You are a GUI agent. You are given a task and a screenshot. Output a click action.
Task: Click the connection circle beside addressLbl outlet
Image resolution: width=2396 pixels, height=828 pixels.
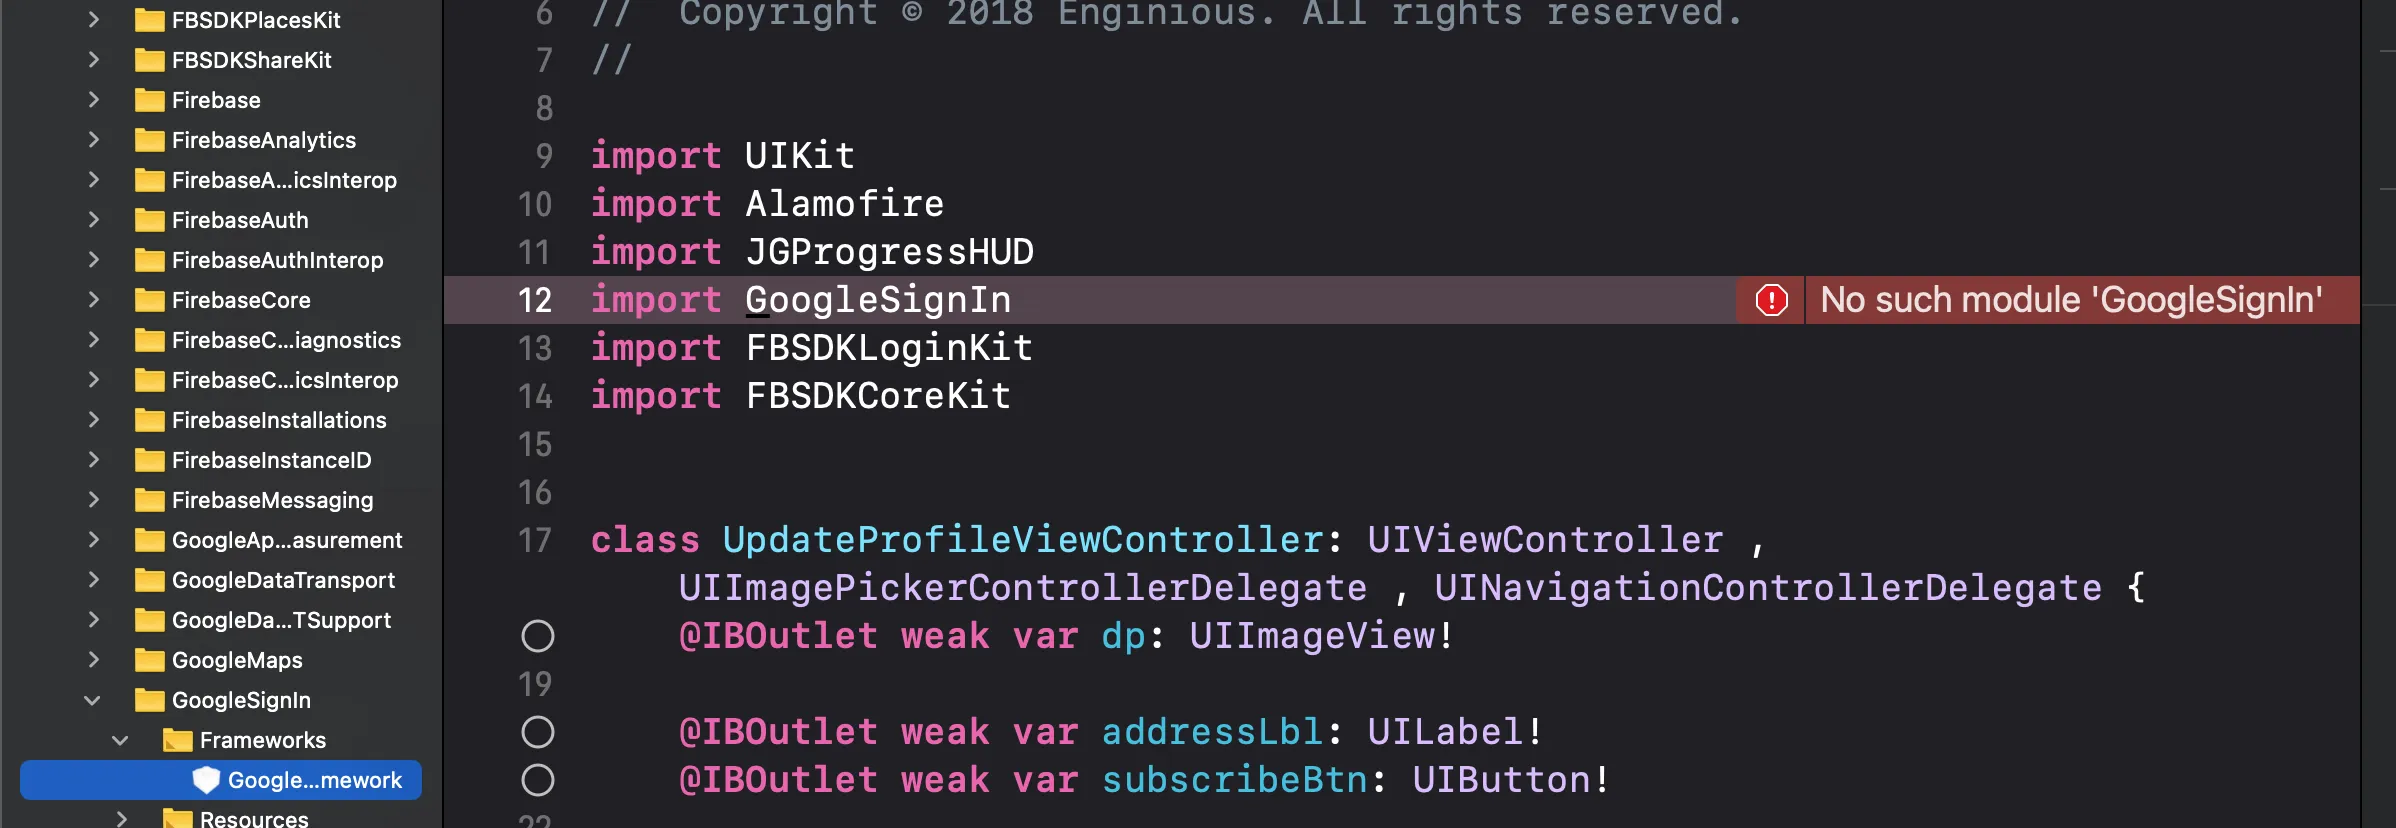537,732
